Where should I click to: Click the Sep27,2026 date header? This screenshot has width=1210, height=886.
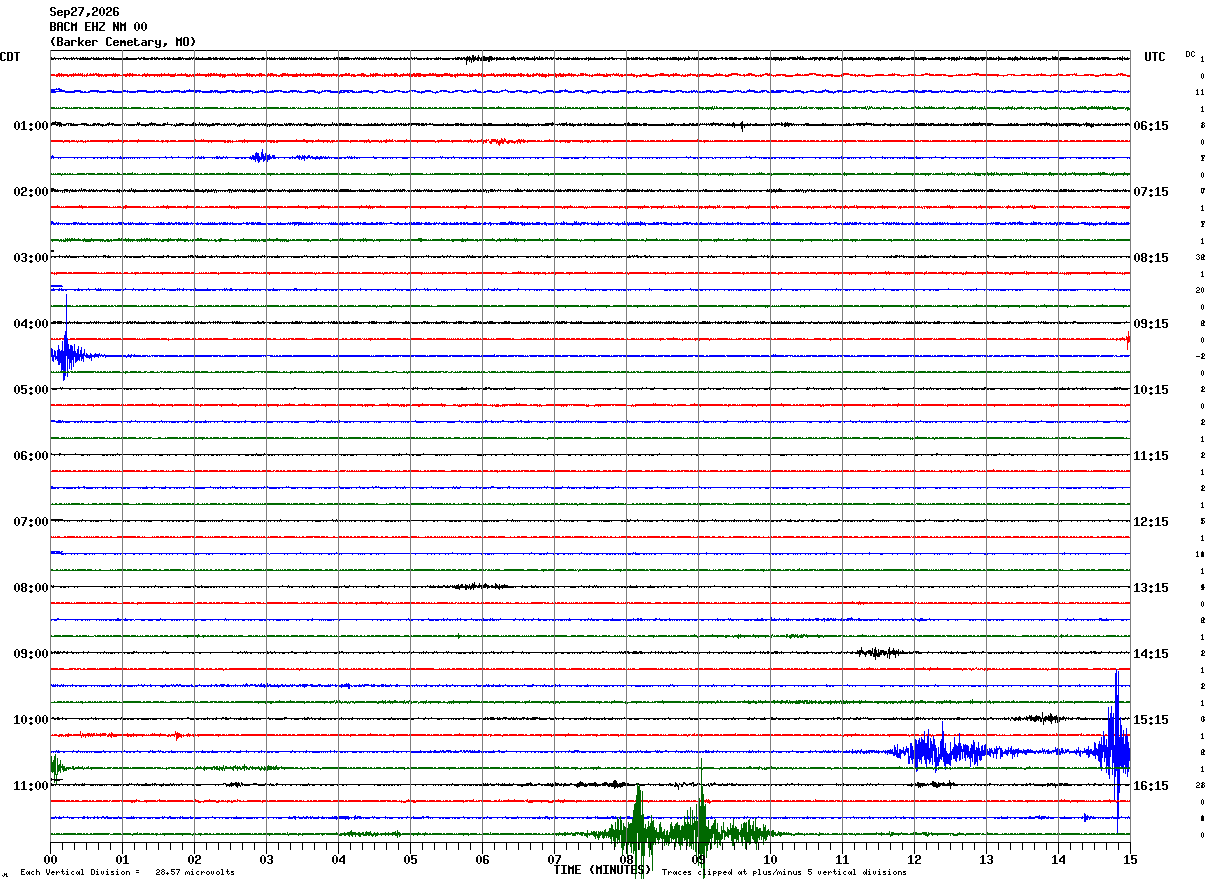(x=84, y=12)
